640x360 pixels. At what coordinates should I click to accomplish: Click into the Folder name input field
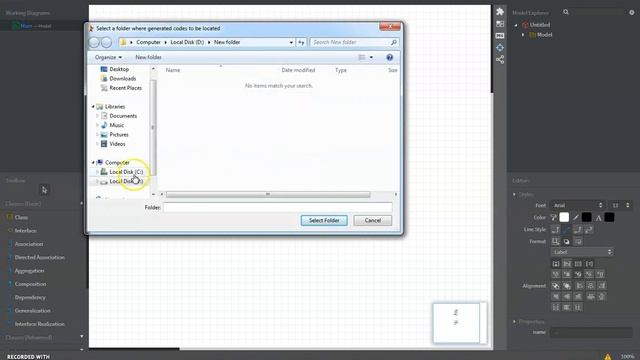[278, 208]
